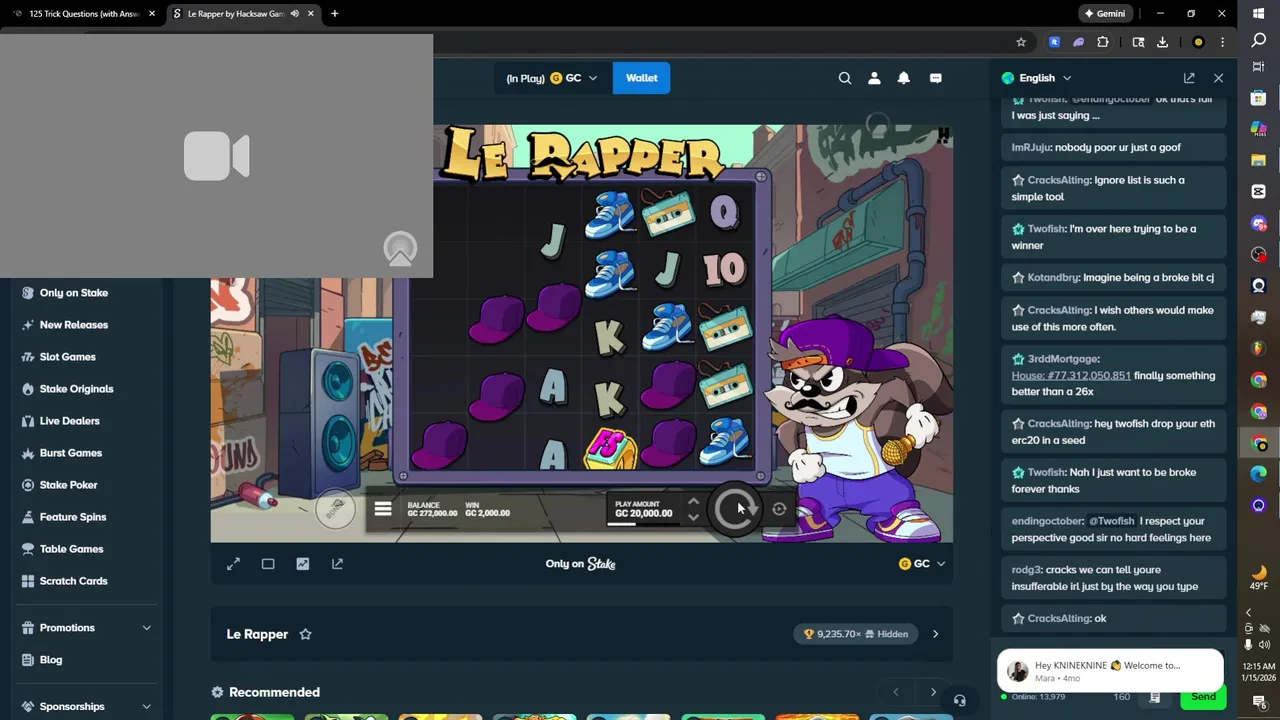Open the notifications bell
This screenshot has width=1280, height=720.
pyautogui.click(x=904, y=78)
